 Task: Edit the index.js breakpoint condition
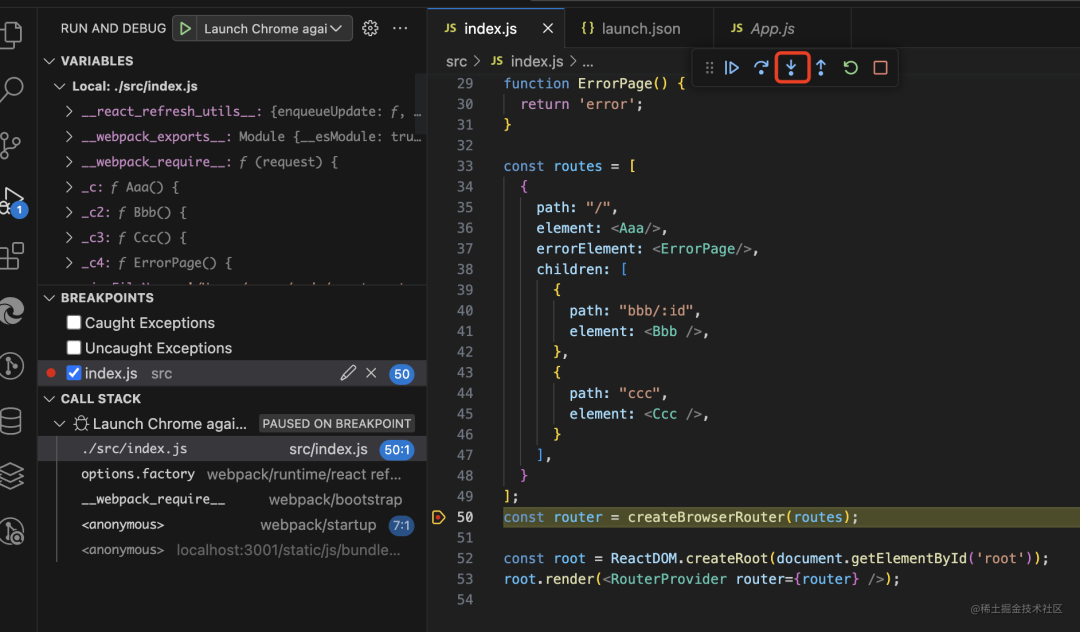click(348, 373)
